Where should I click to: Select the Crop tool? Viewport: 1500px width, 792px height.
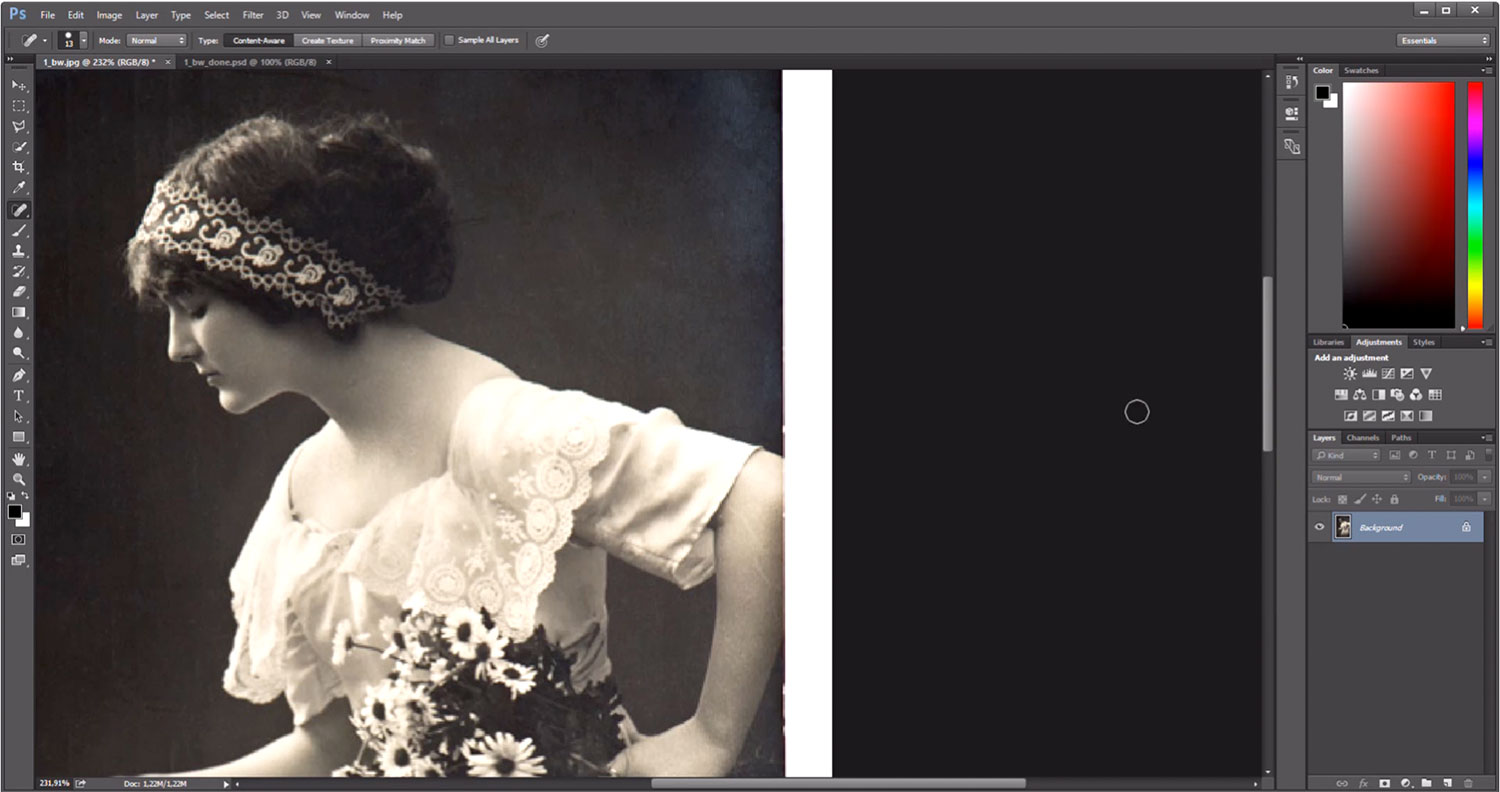tap(19, 168)
